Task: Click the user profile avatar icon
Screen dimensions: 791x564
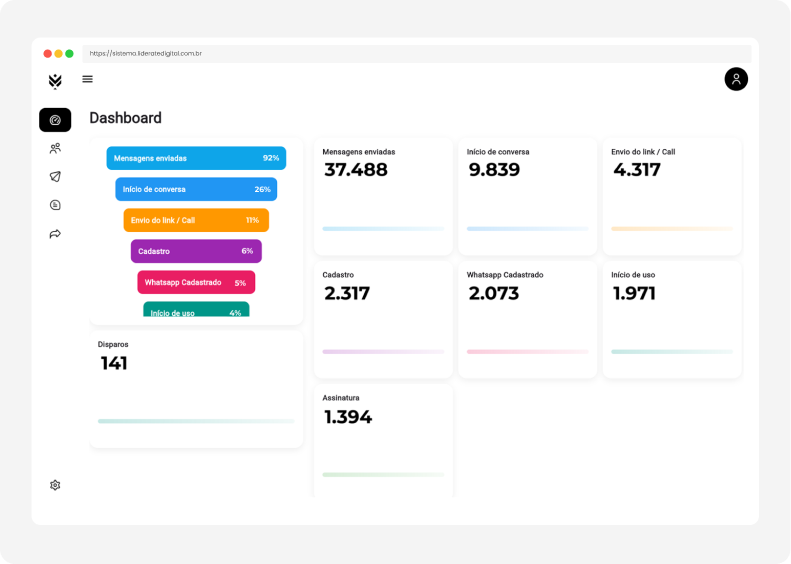Action: [736, 79]
